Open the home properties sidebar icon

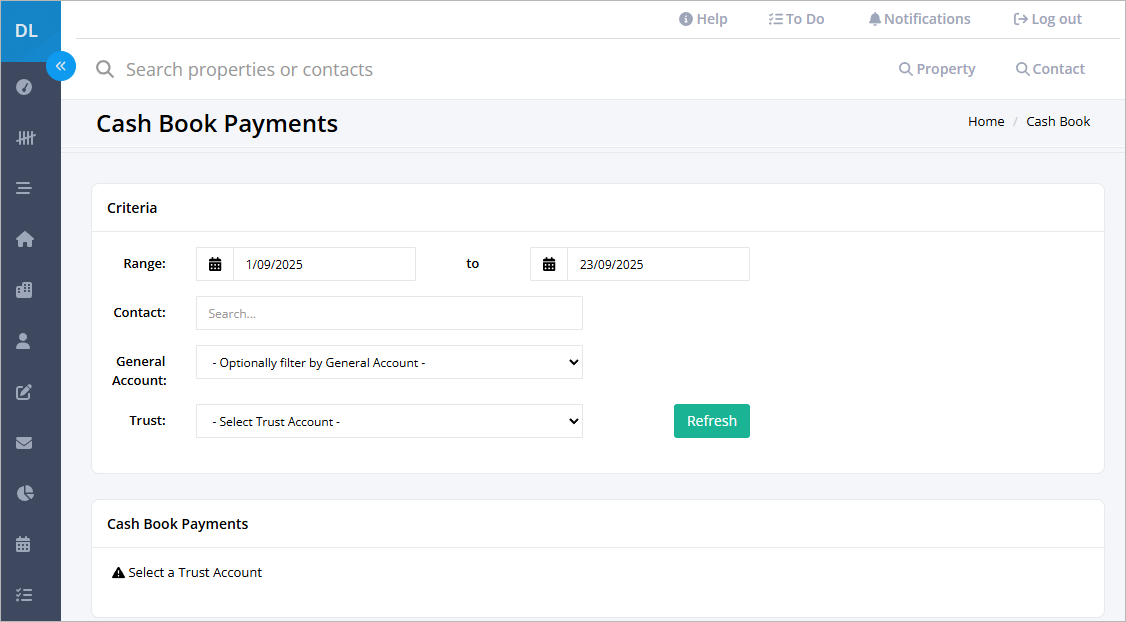(x=24, y=239)
